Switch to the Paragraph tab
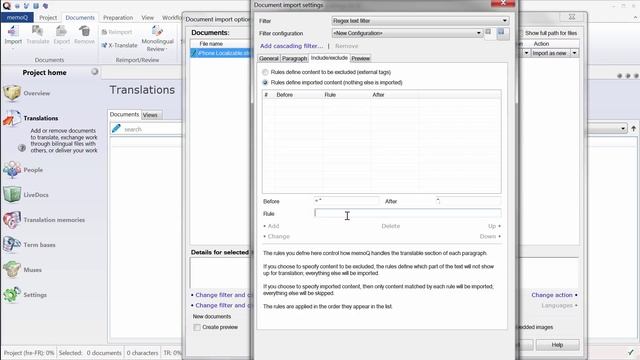 [x=294, y=58]
